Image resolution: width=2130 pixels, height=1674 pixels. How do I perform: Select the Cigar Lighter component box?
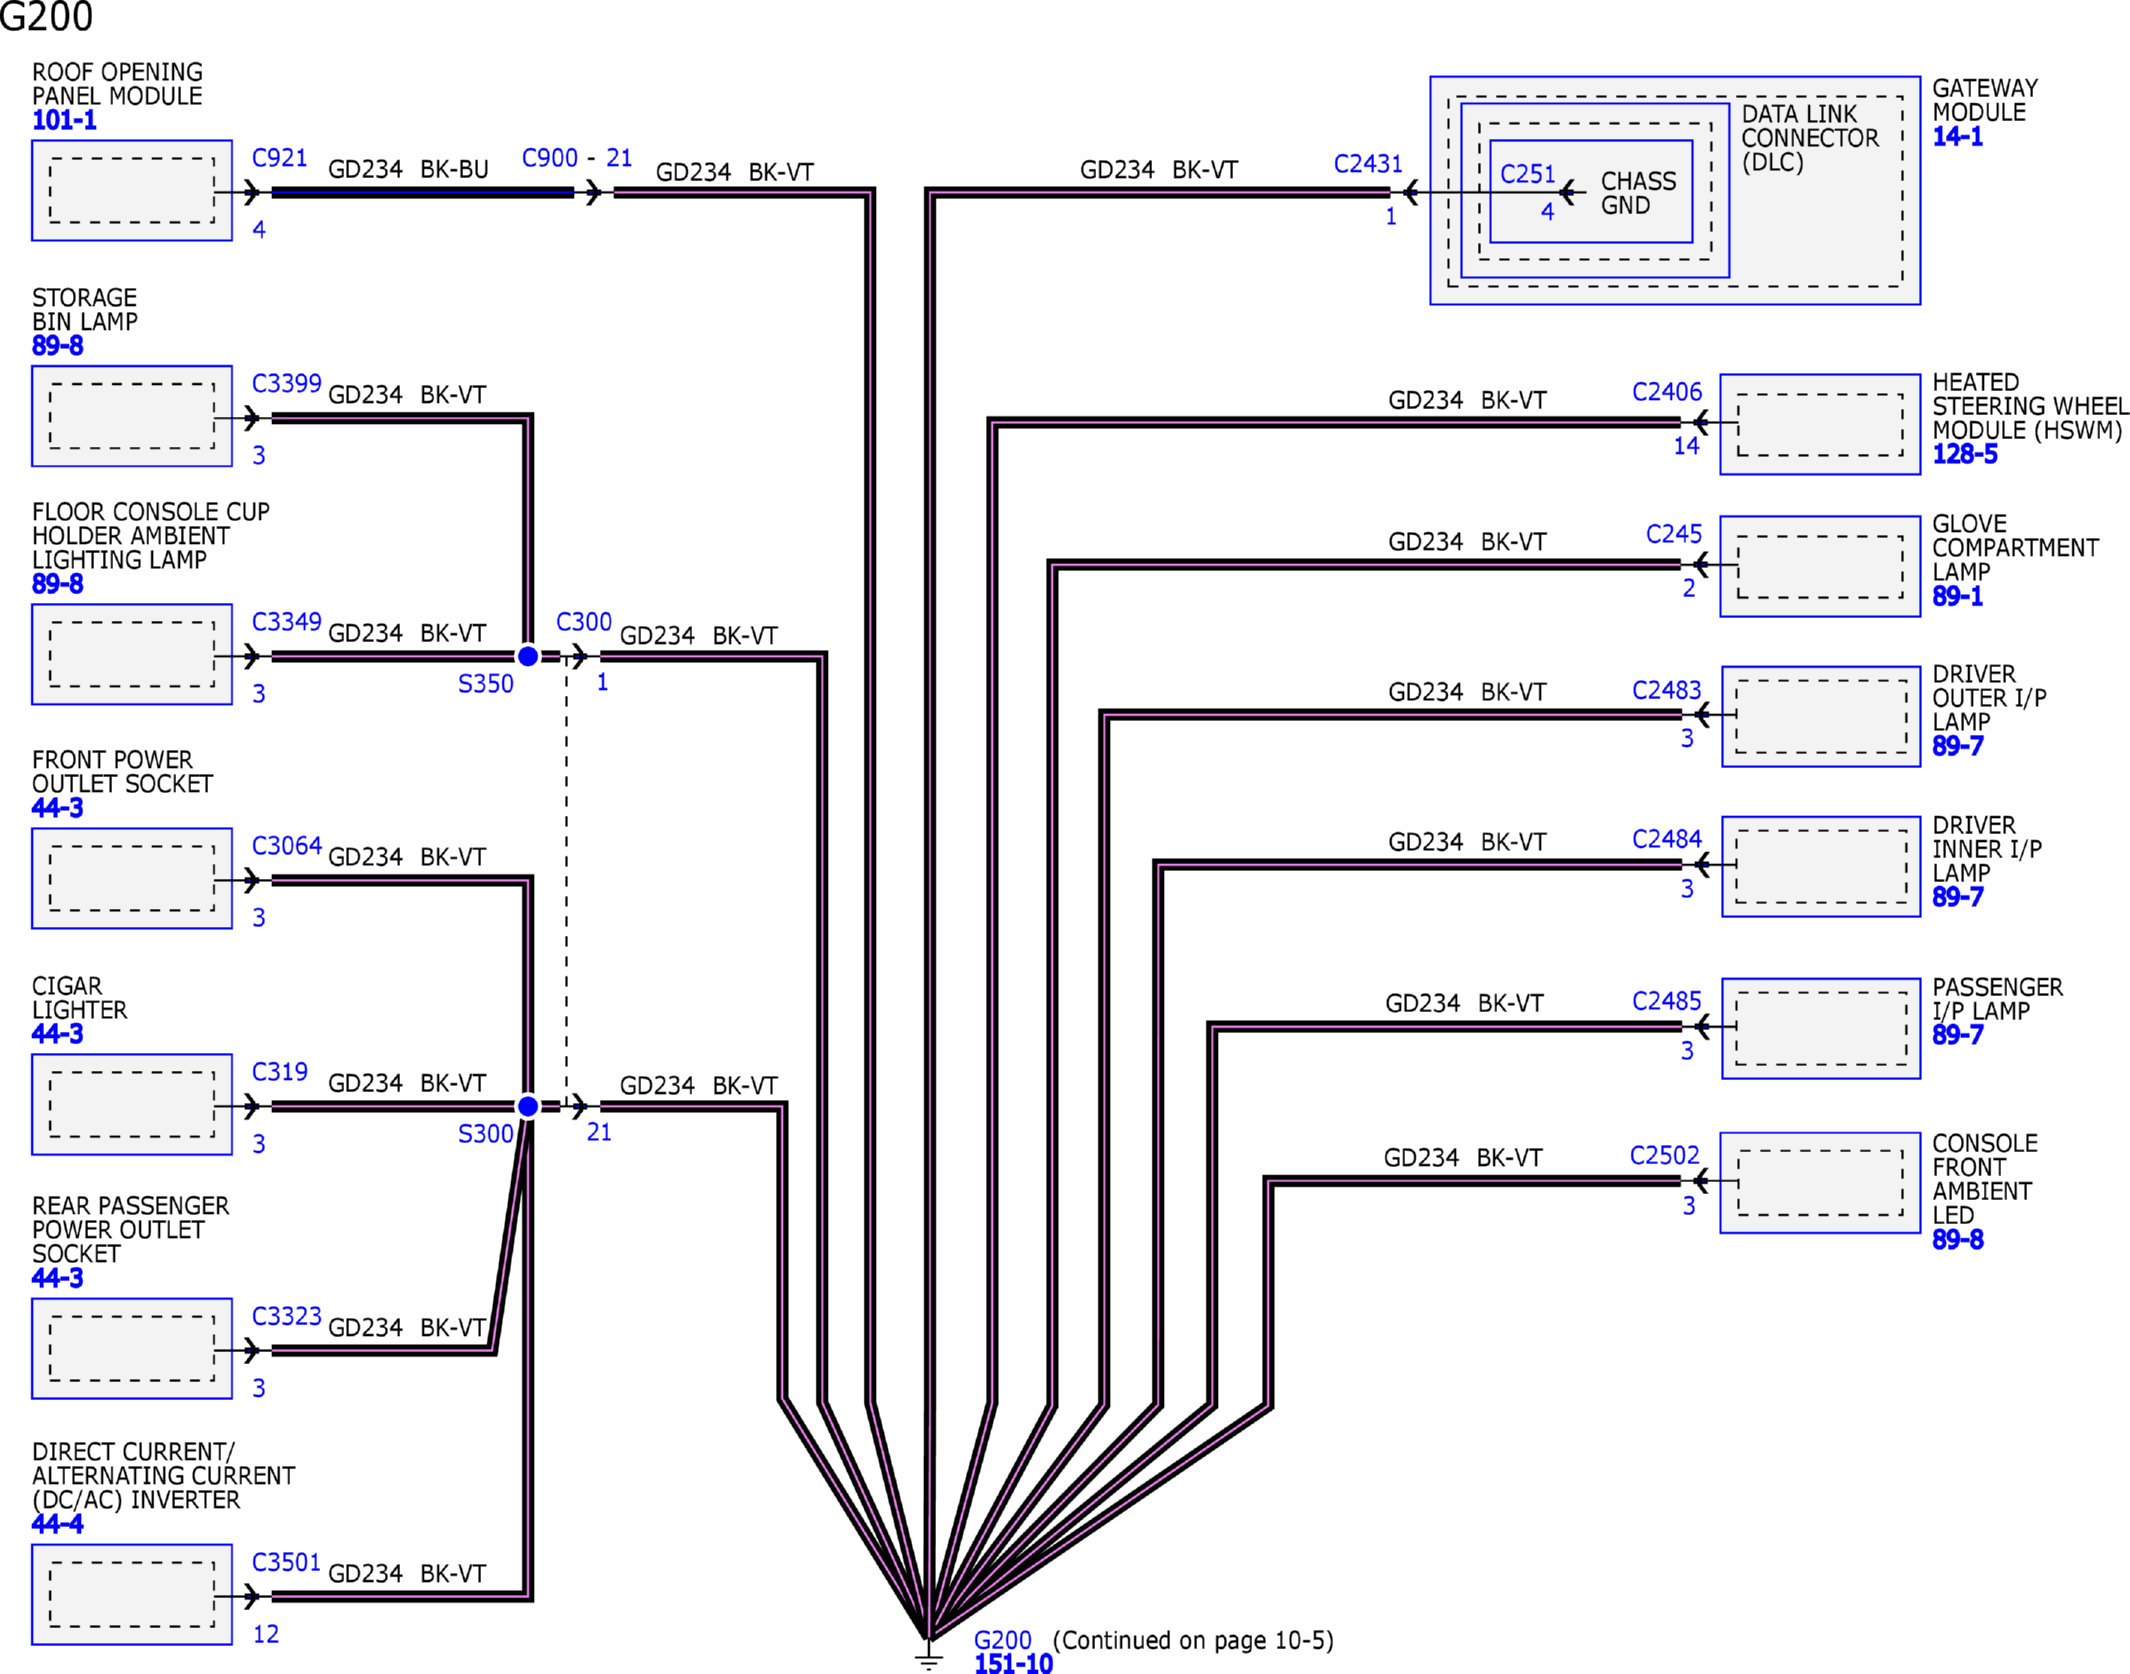pos(132,1104)
